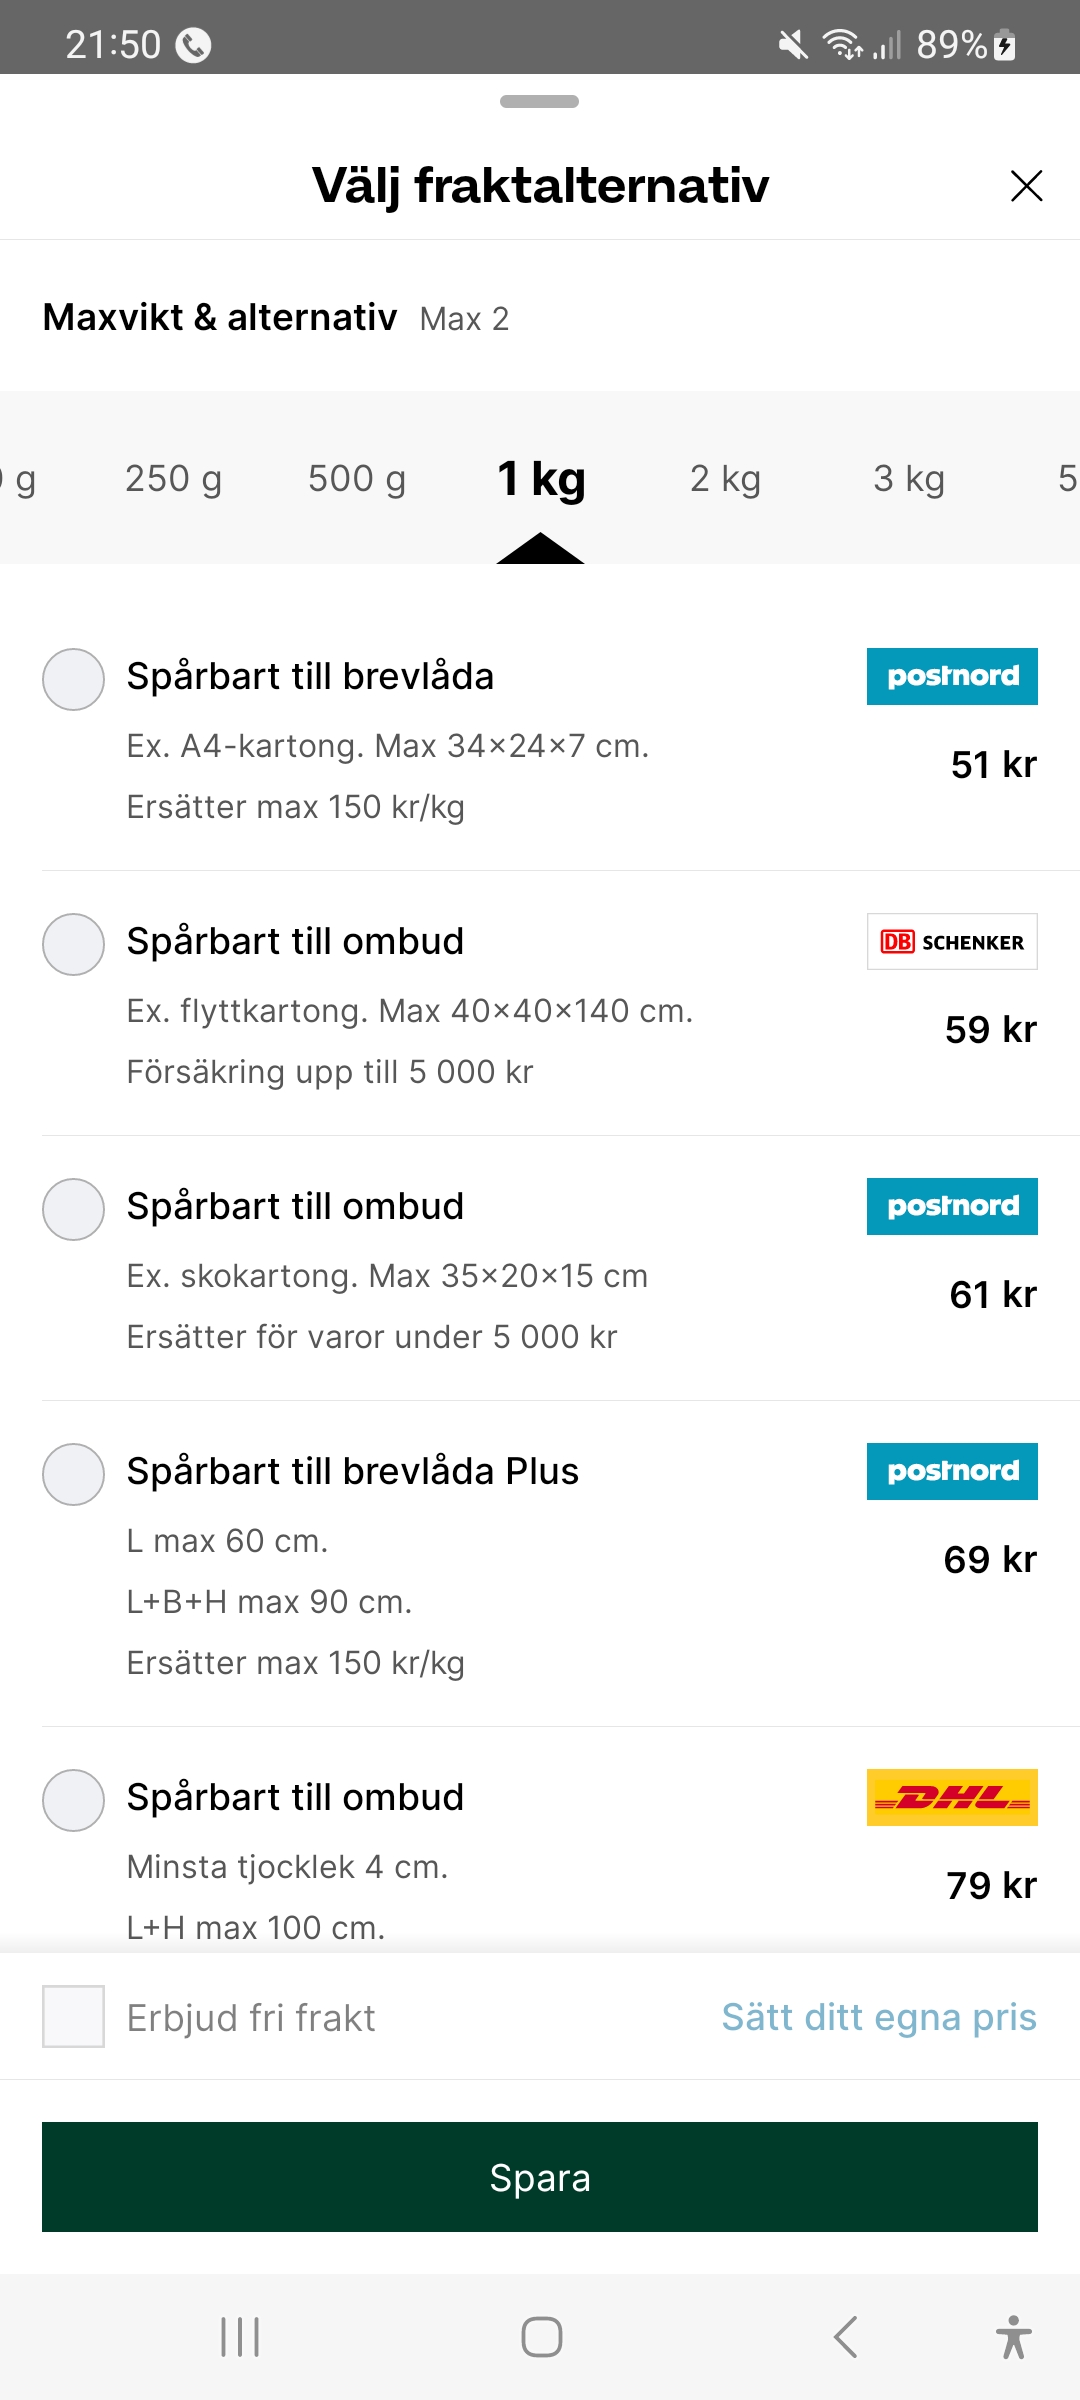Close the Välj fraktalternativ sheet

coord(1026,186)
